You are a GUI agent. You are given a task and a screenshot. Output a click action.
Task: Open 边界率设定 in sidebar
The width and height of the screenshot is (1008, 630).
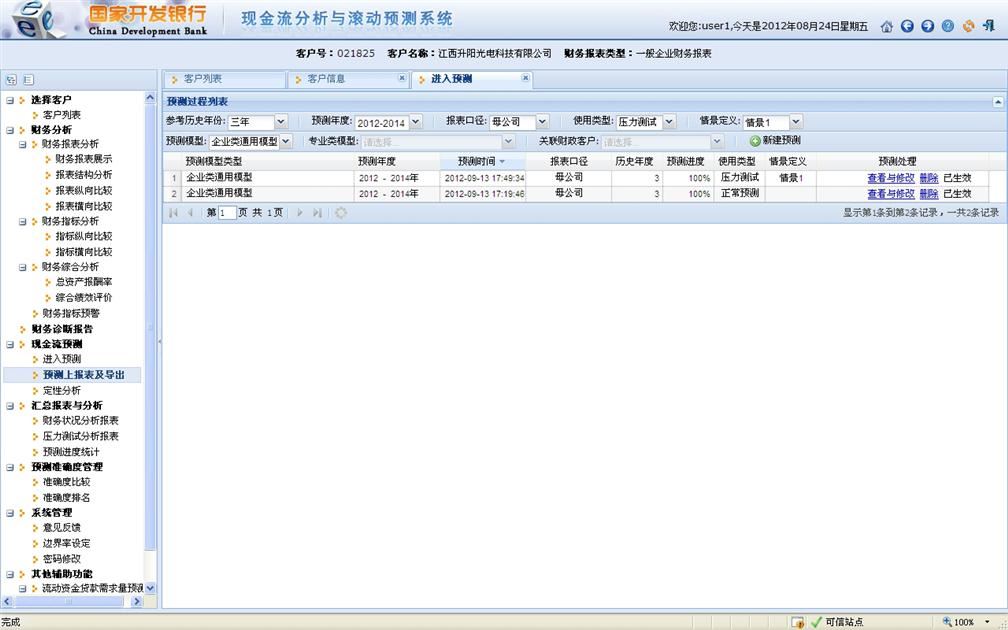pos(66,544)
